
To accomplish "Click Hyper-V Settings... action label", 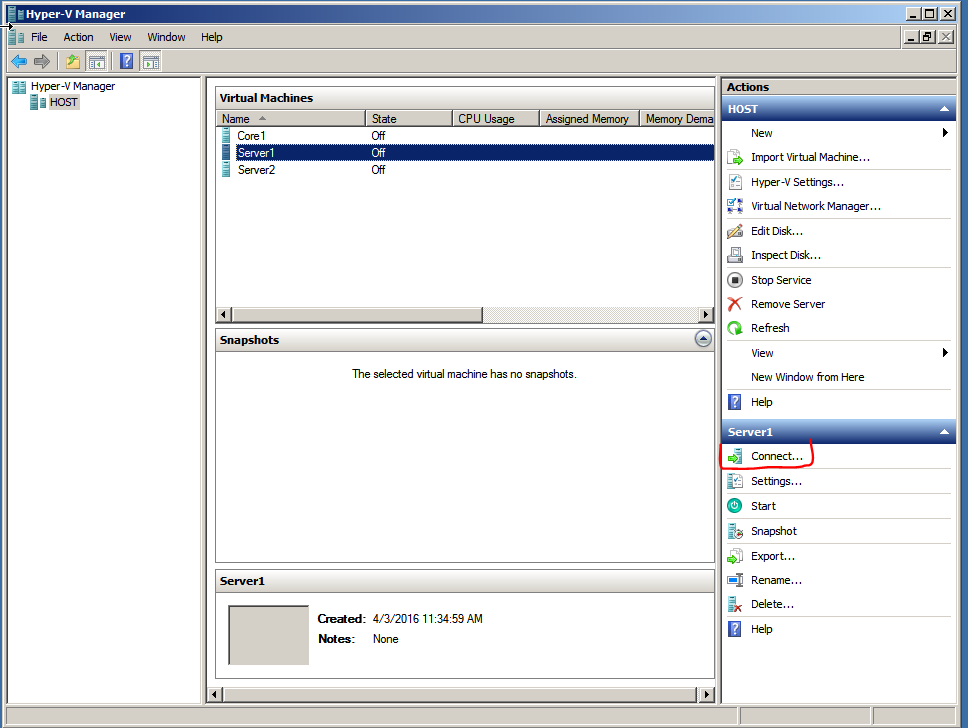I will click(x=797, y=182).
